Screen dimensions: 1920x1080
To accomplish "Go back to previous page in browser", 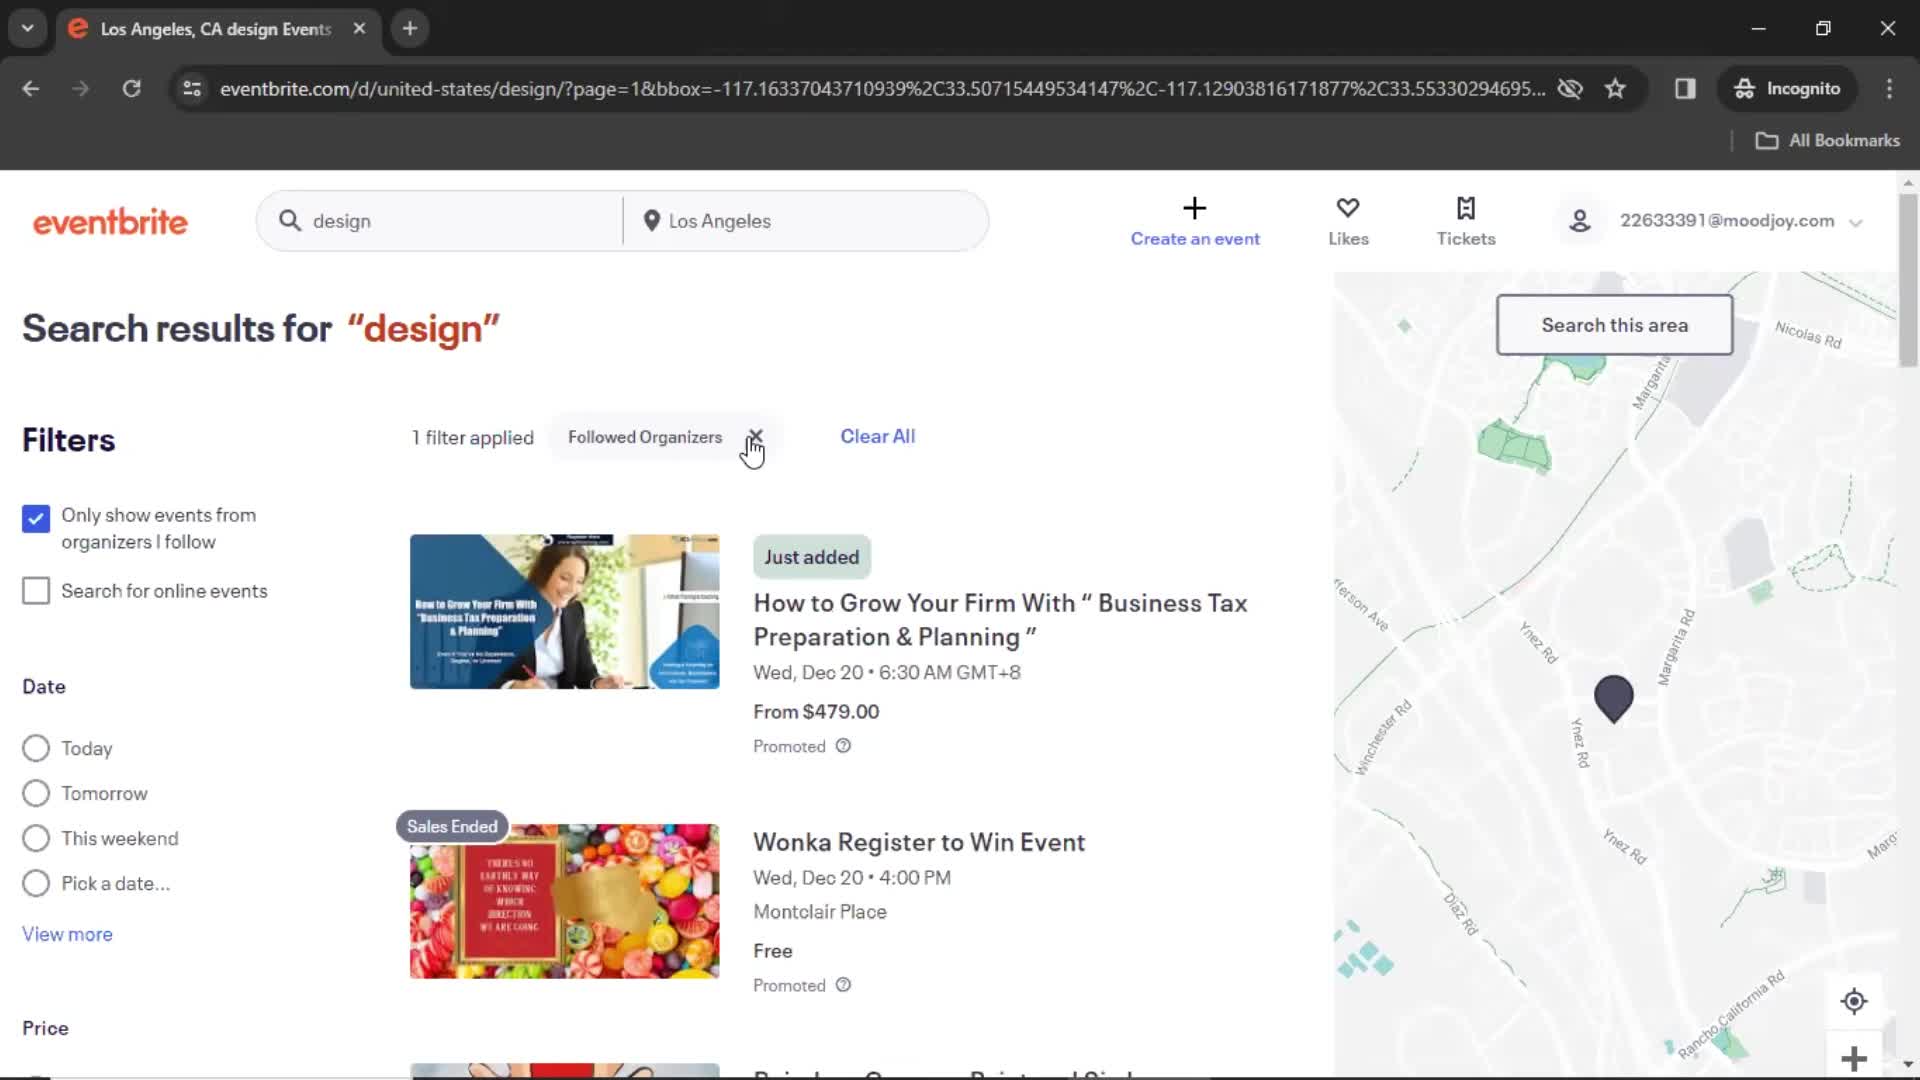I will click(x=31, y=89).
